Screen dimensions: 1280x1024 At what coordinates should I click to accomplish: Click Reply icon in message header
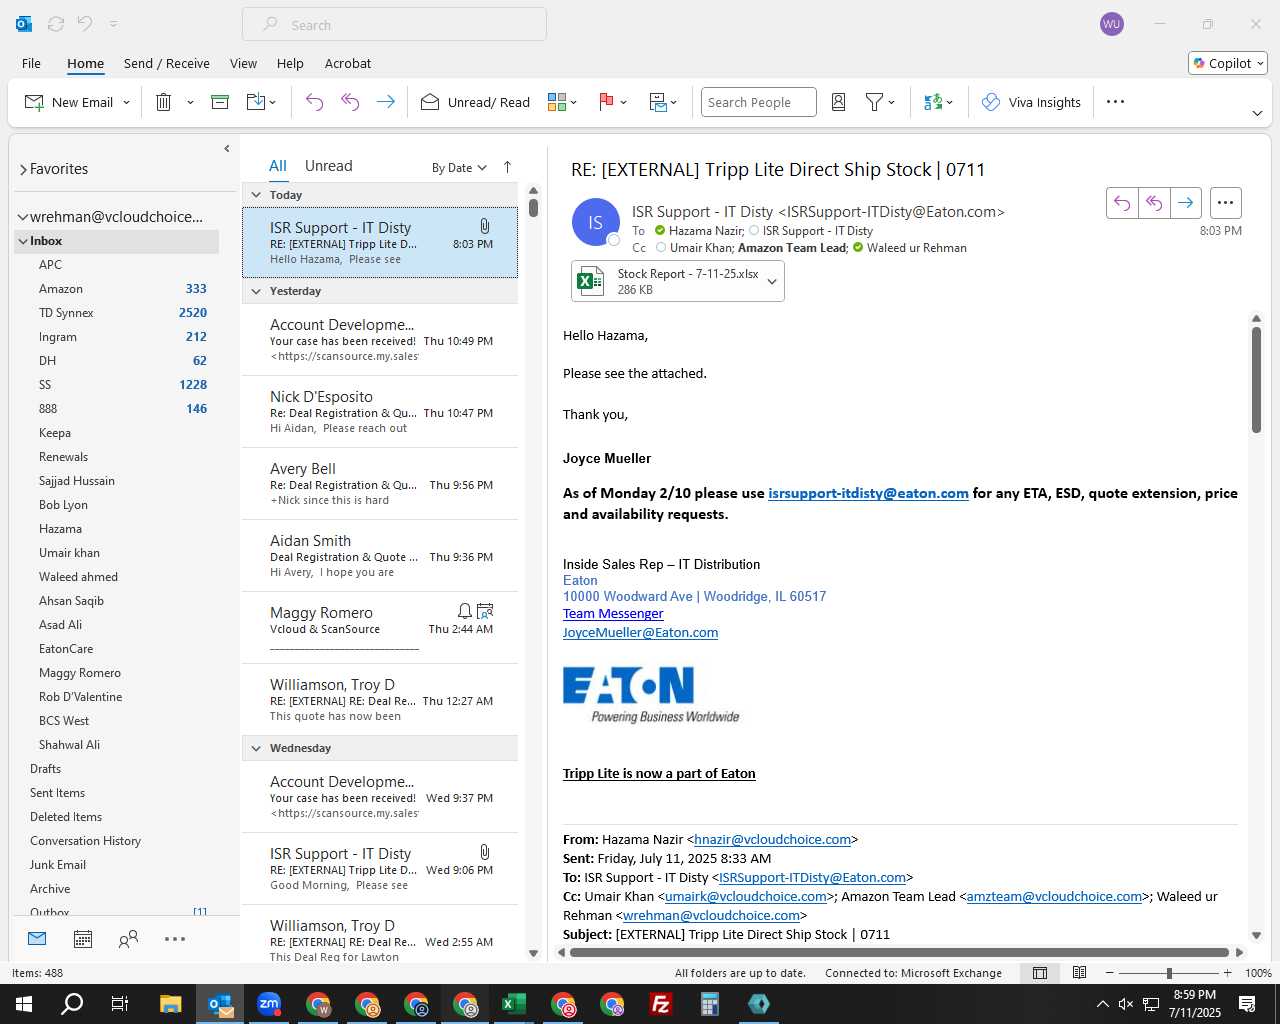(1122, 203)
